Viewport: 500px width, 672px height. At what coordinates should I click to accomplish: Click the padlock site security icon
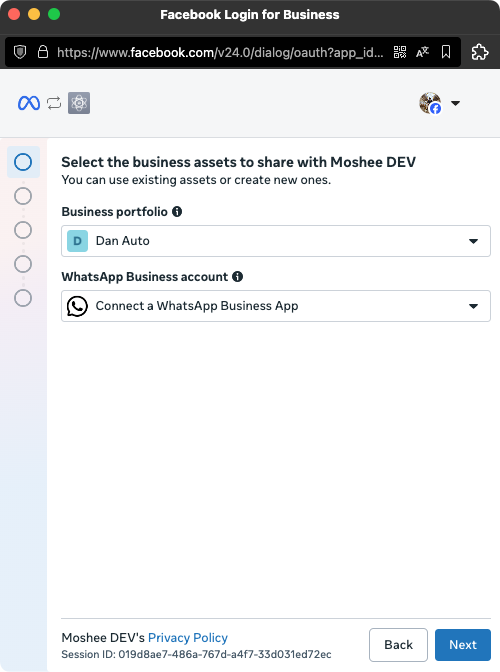(x=42, y=52)
